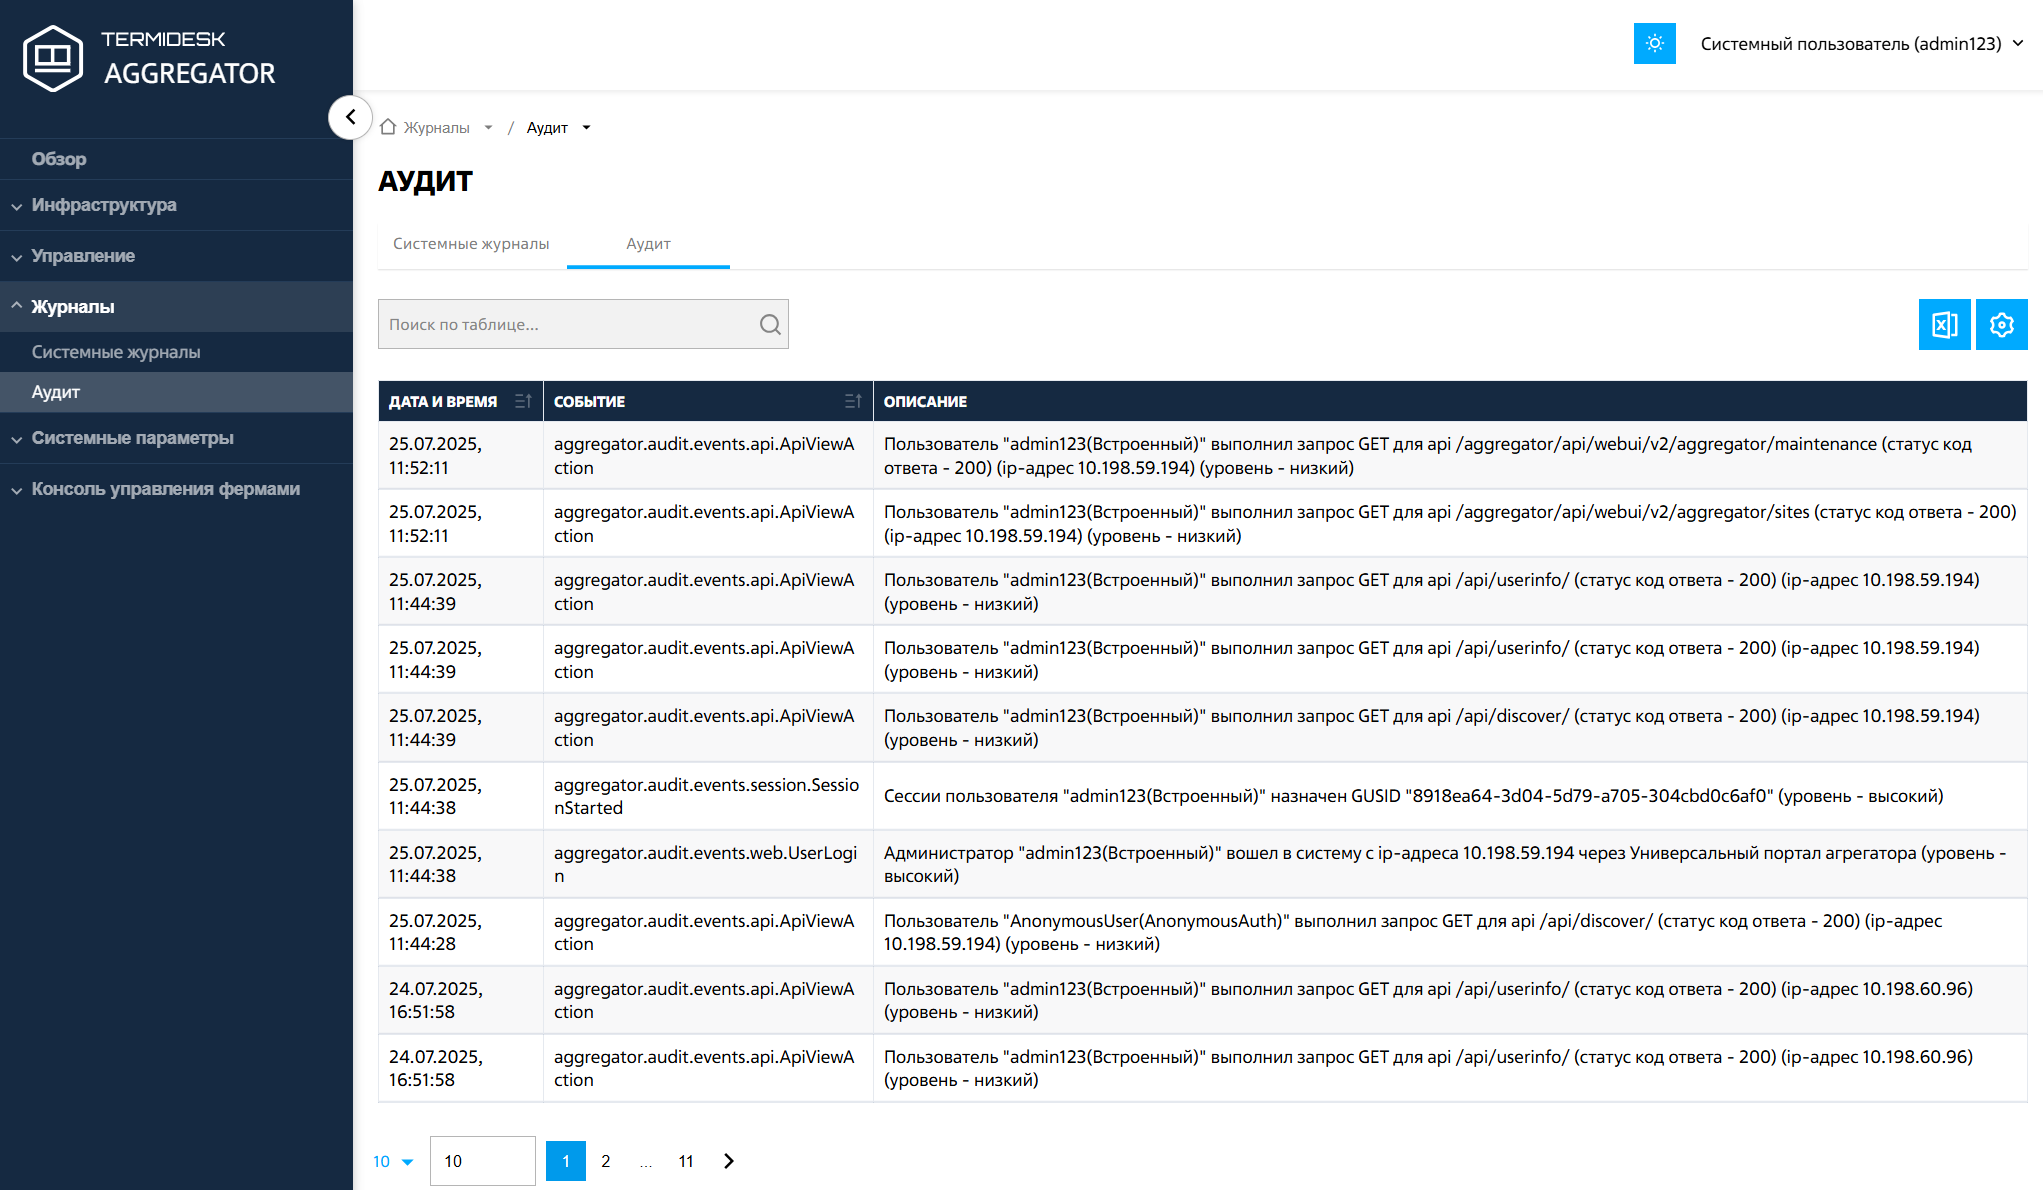The width and height of the screenshot is (2043, 1190).
Task: Go to page 2
Action: [x=605, y=1161]
